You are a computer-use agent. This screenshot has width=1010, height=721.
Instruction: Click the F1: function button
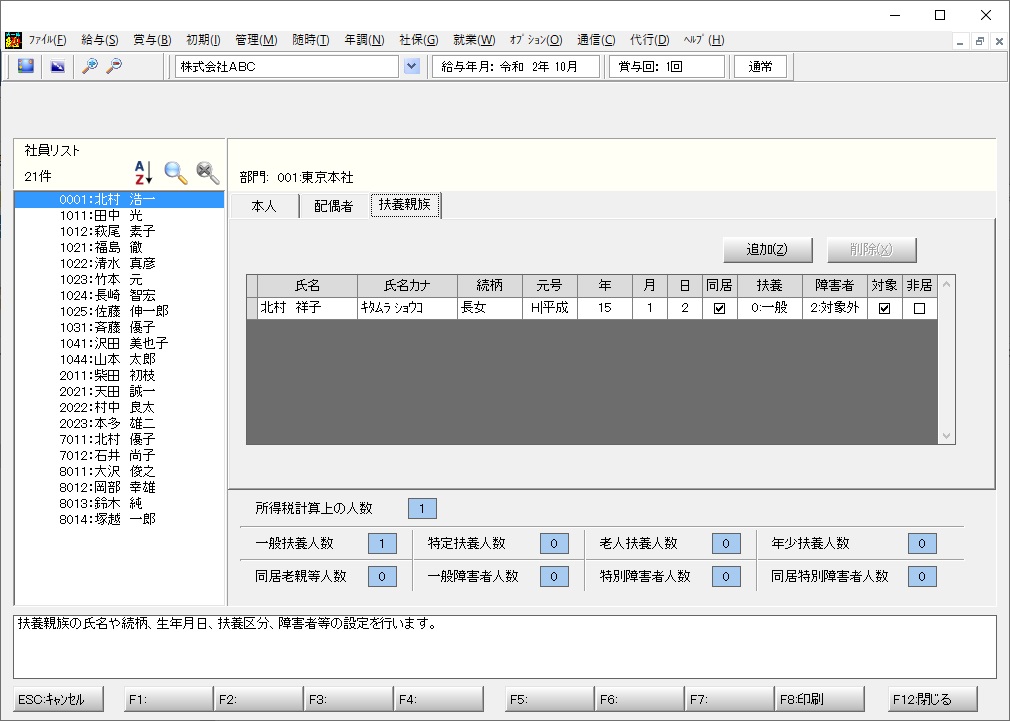tap(168, 699)
